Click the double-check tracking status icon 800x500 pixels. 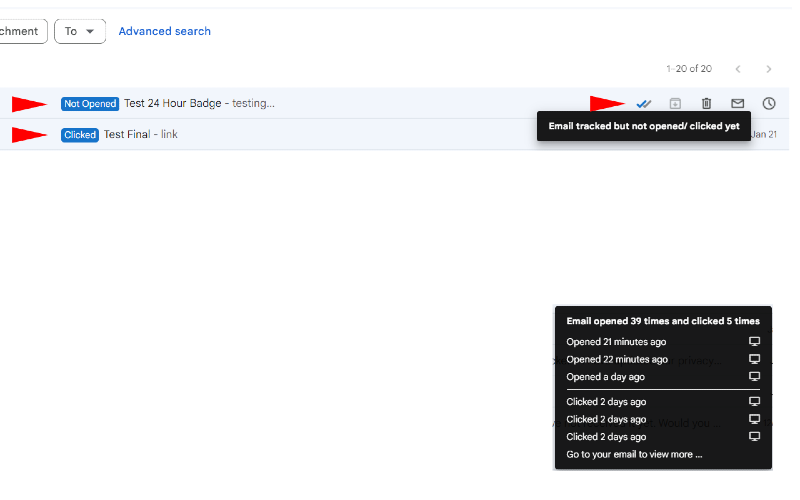pos(643,104)
